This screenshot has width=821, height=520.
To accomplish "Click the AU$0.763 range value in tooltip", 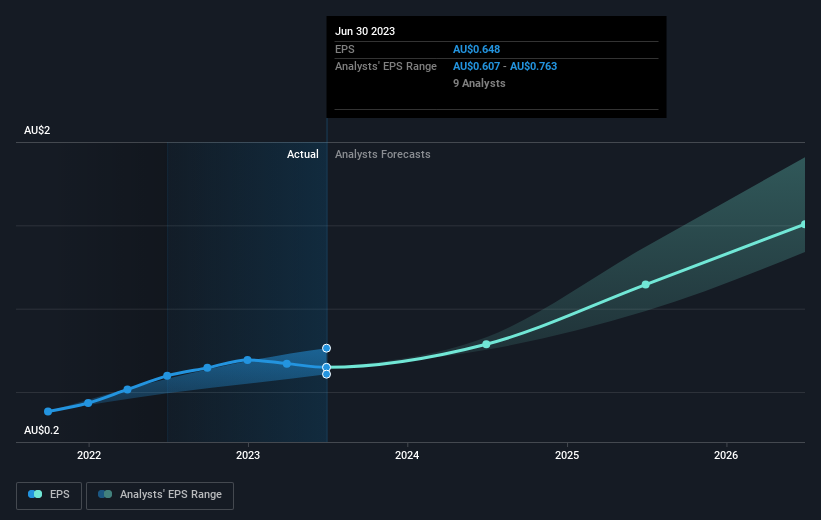I will [x=534, y=67].
